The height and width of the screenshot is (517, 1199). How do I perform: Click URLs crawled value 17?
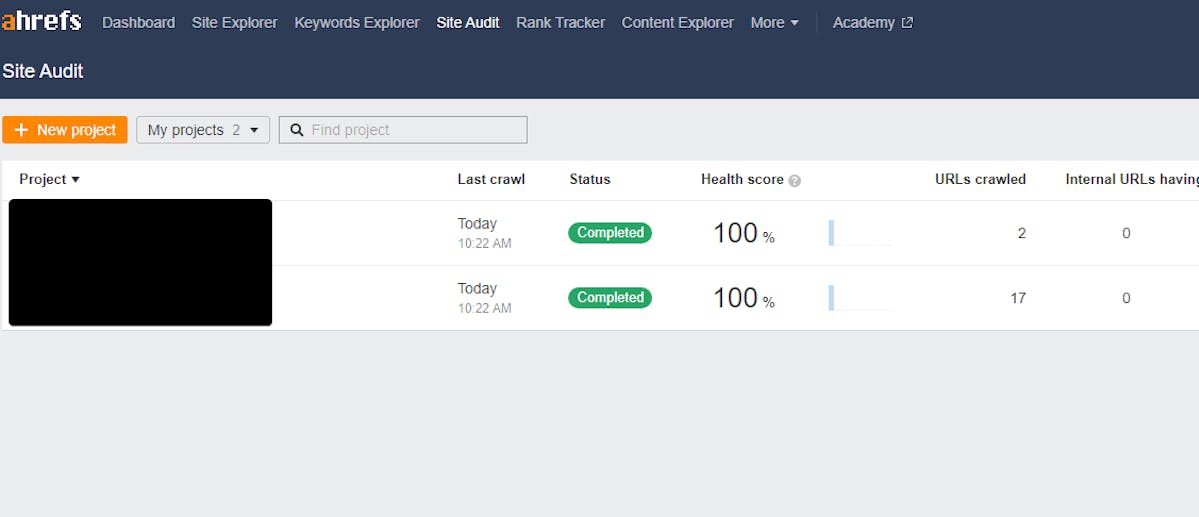point(1018,298)
